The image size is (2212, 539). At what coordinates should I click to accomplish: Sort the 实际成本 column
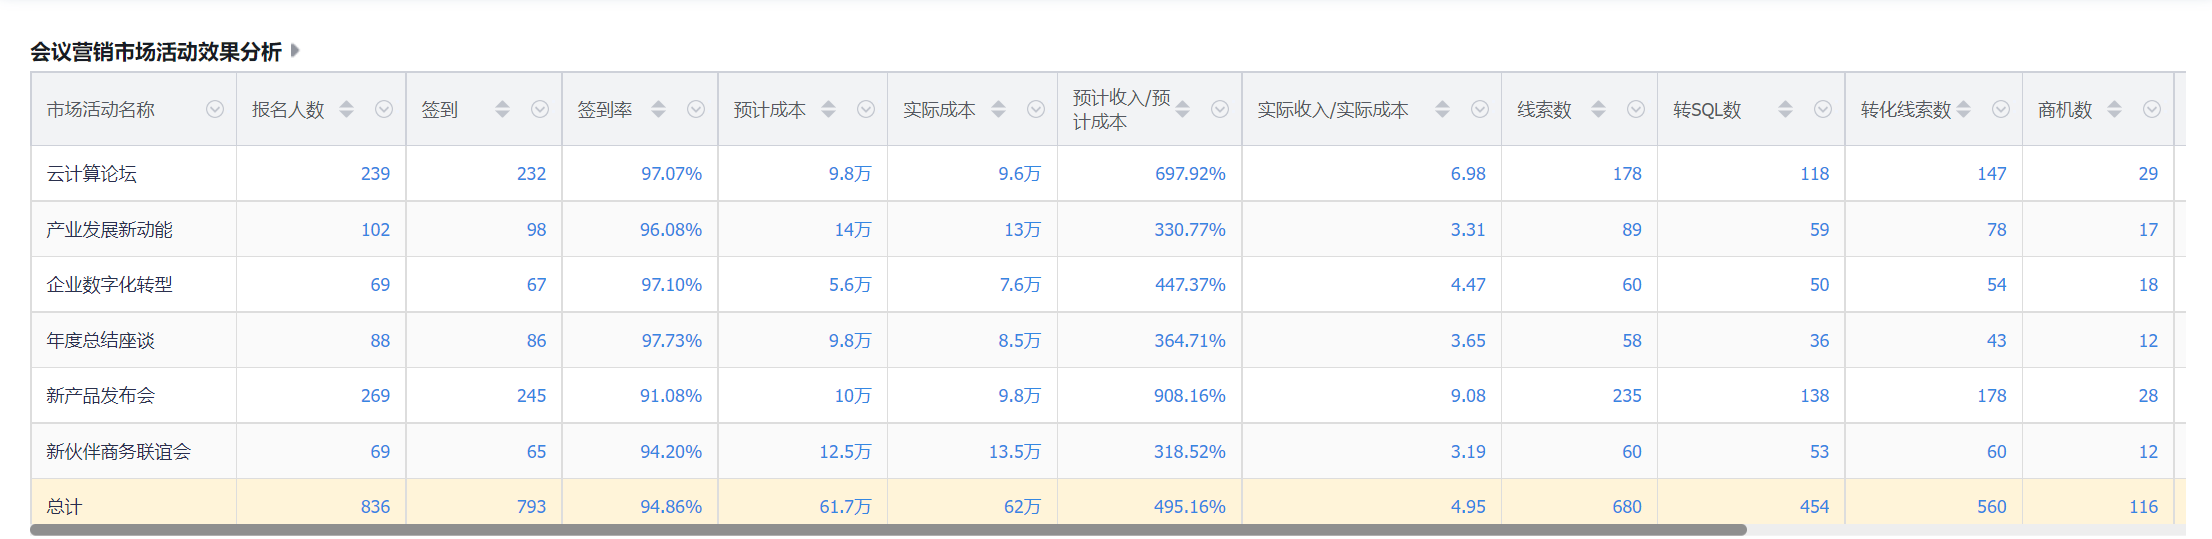pos(998,109)
